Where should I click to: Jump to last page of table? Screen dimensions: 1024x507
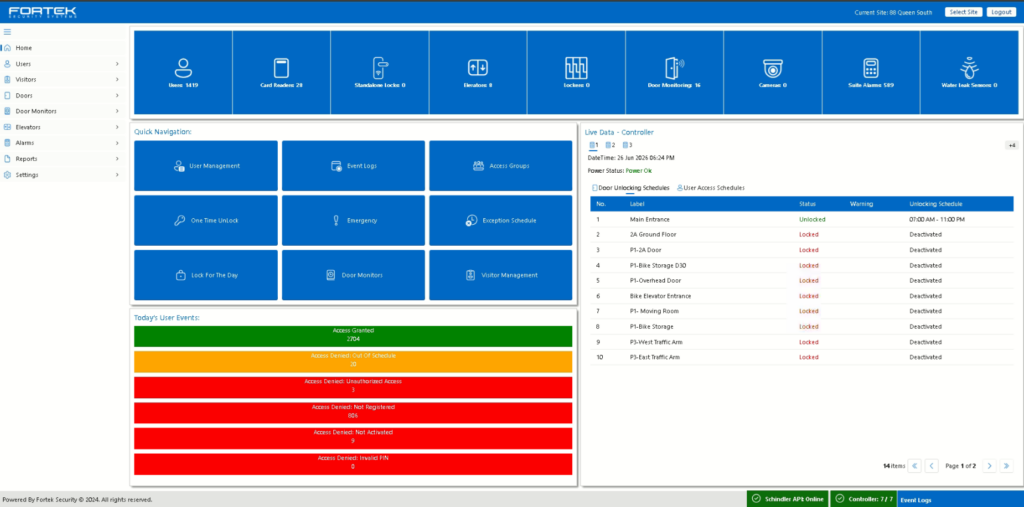point(1007,466)
